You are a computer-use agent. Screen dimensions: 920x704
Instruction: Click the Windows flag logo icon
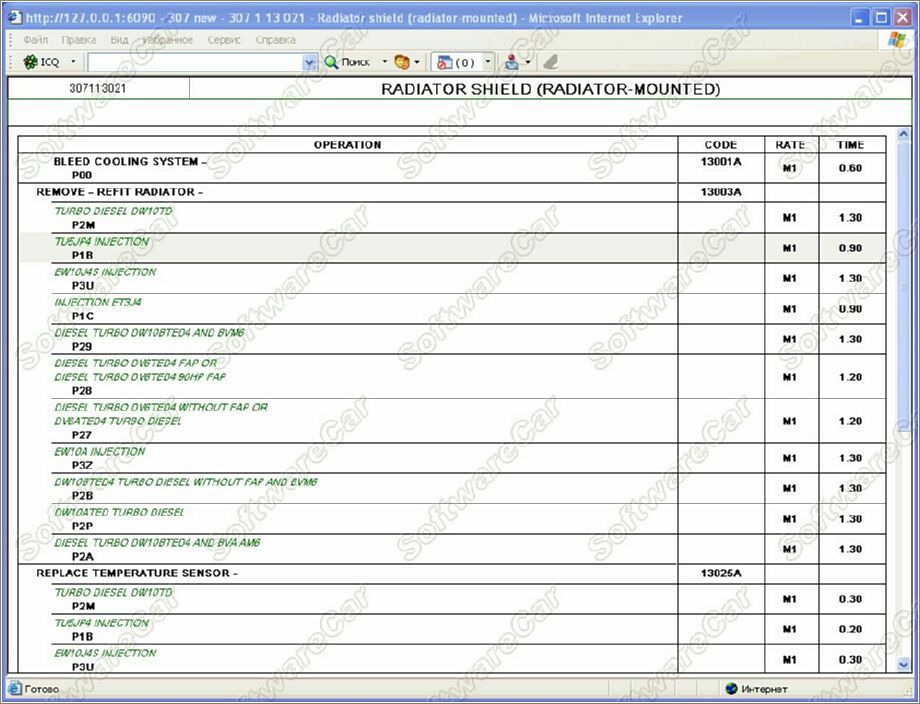click(897, 39)
